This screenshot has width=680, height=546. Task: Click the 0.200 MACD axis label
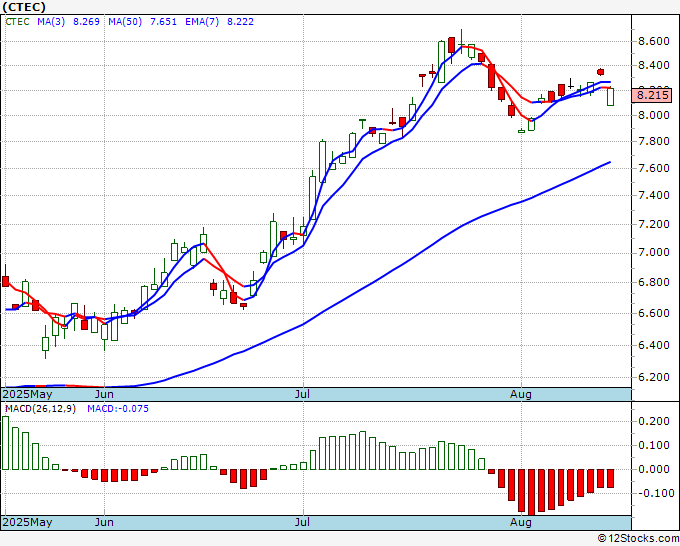(654, 421)
